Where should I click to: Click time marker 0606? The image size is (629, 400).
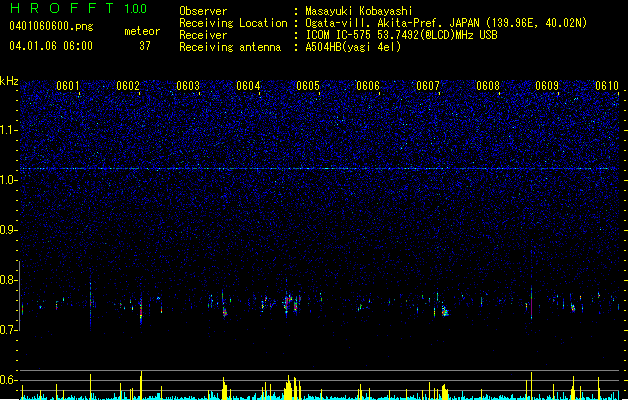368,86
